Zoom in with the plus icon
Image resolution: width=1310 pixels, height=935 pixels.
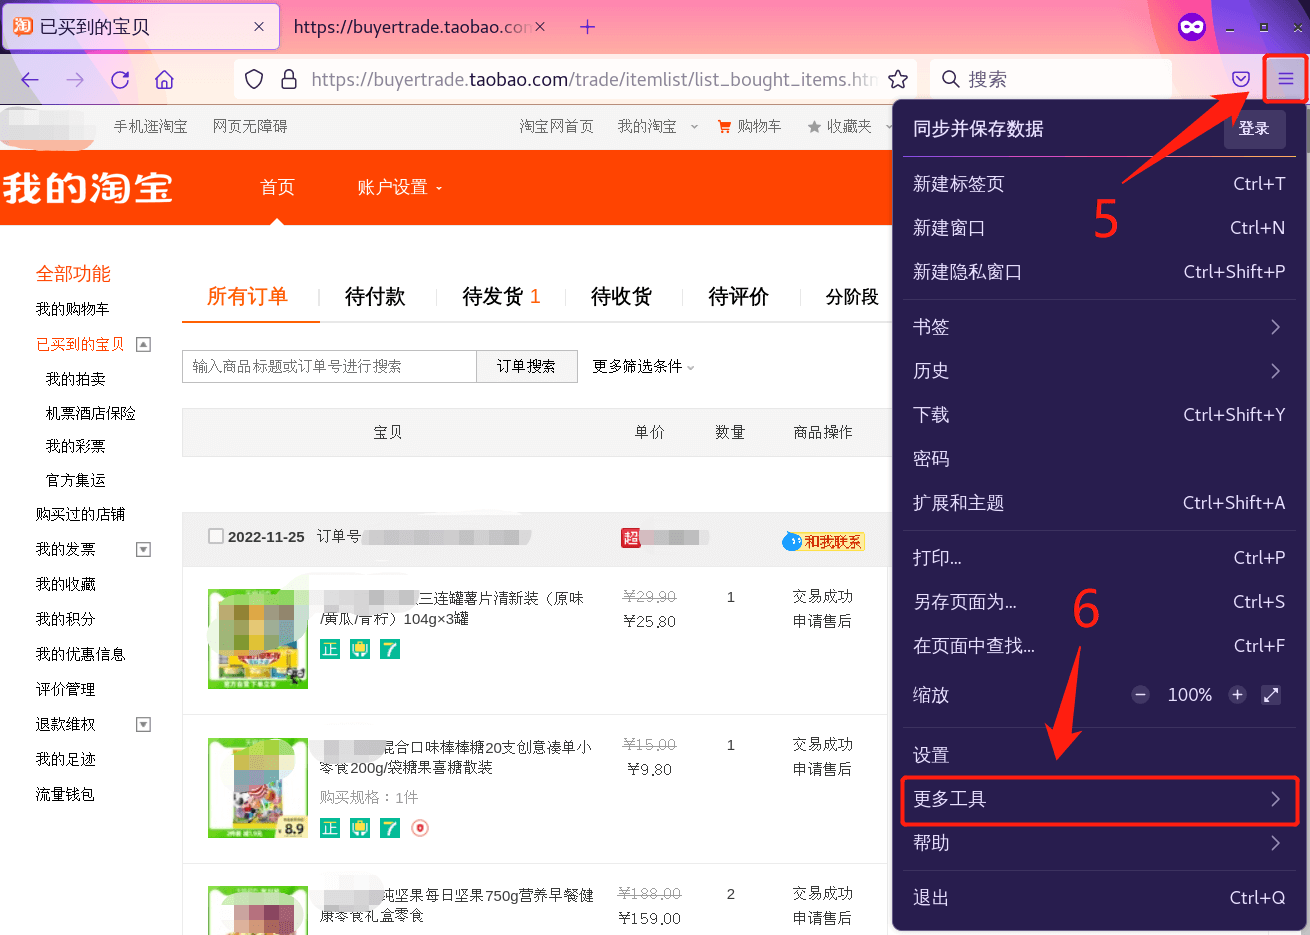click(x=1237, y=695)
